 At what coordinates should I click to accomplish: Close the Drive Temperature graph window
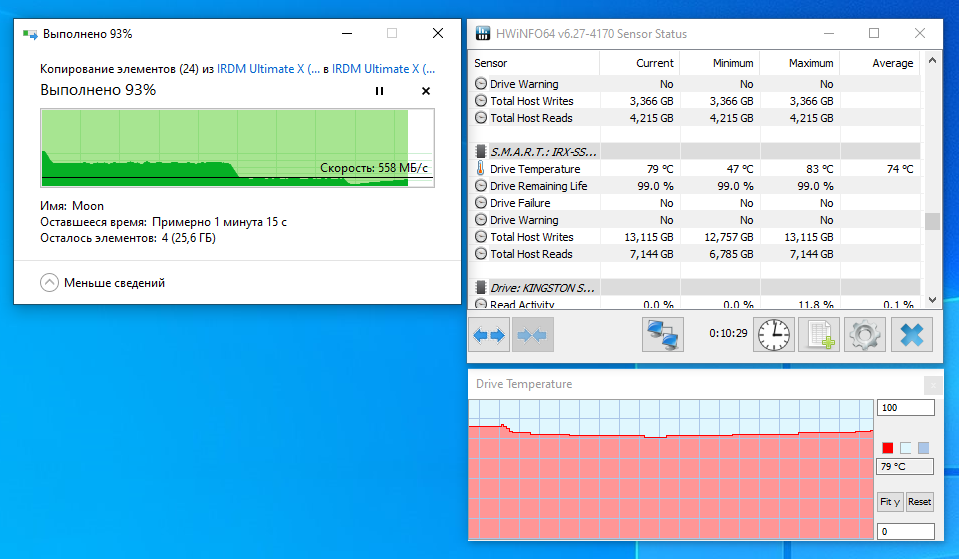933,385
